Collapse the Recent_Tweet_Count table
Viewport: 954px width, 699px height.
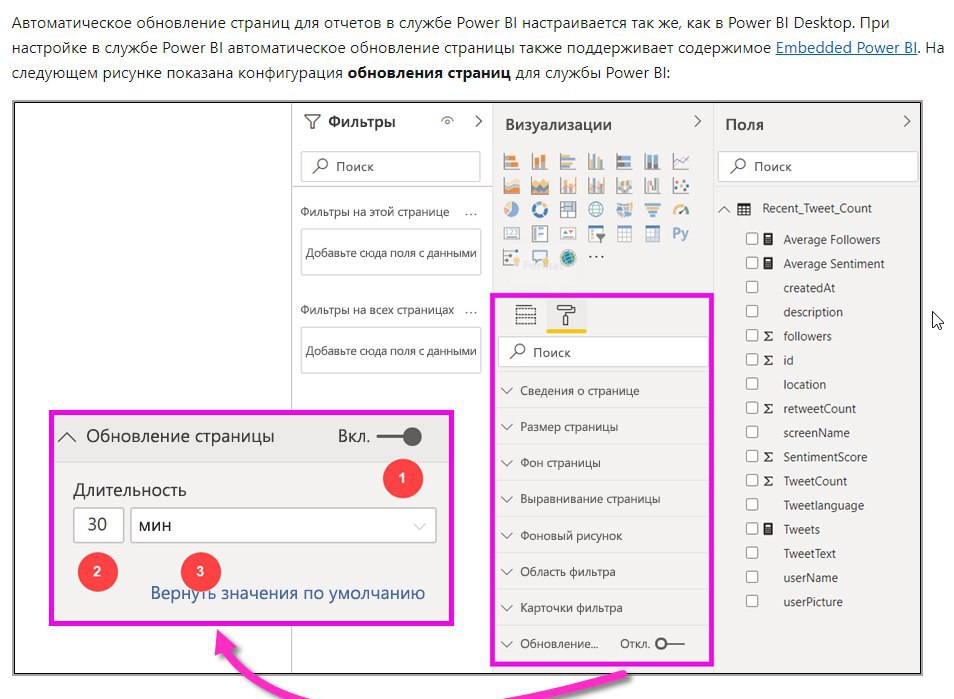[724, 209]
